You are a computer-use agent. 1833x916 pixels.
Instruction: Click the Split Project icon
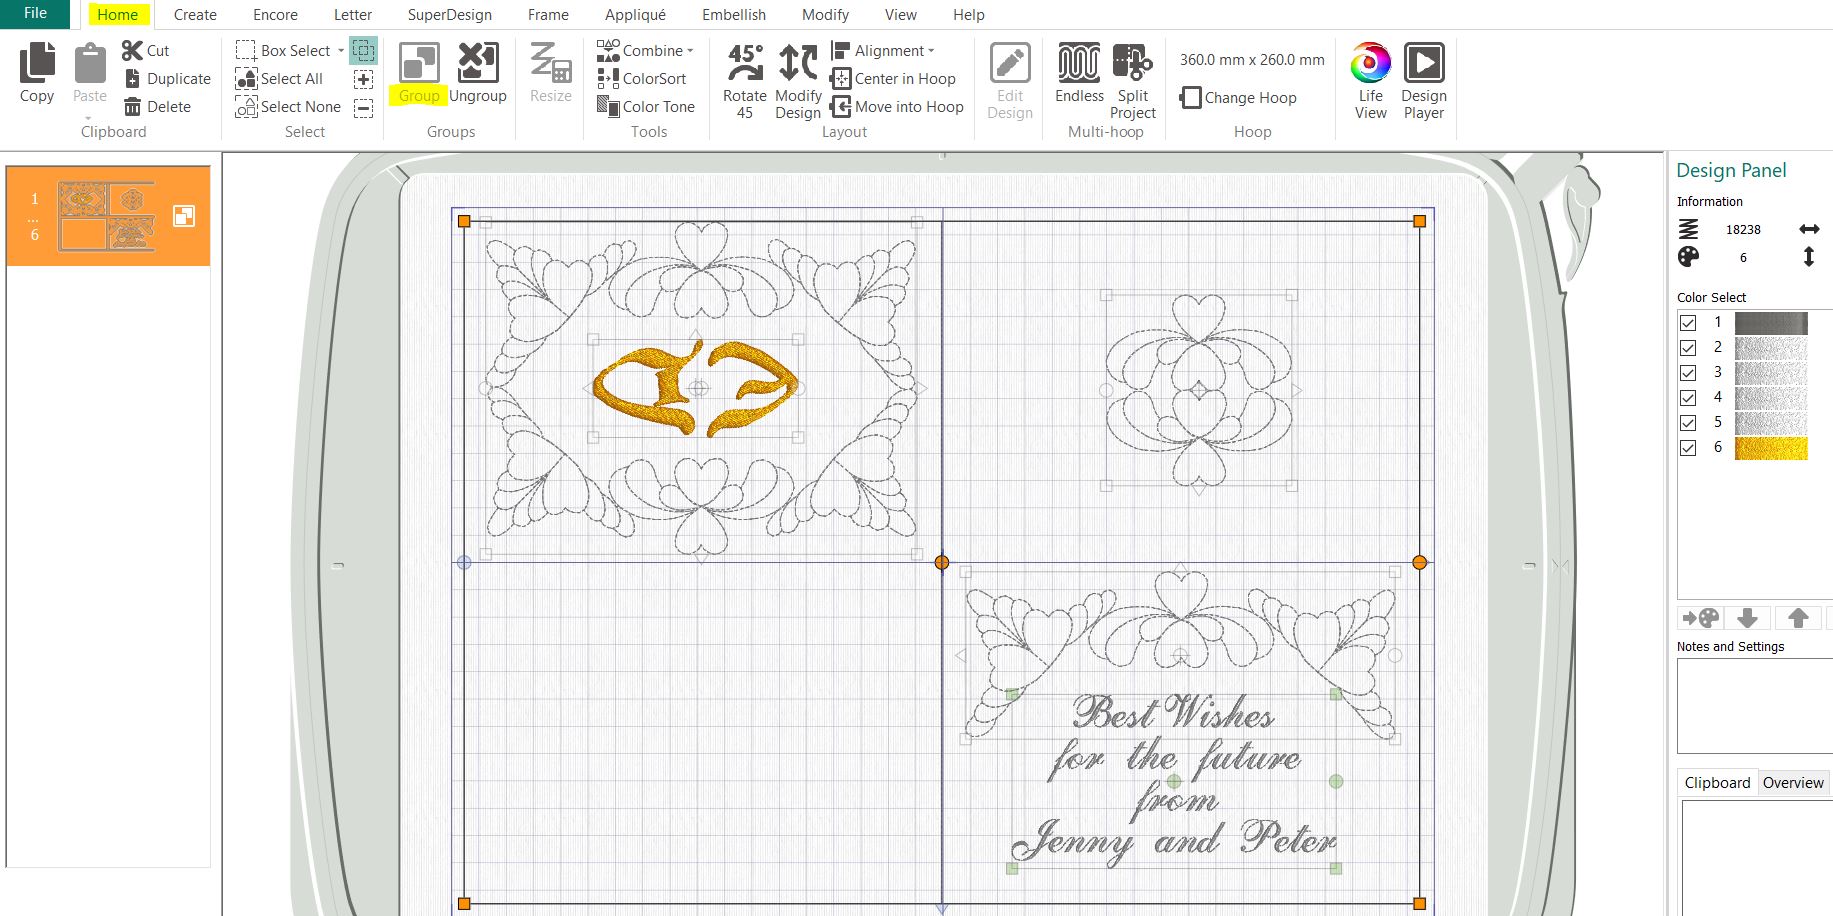point(1133,63)
